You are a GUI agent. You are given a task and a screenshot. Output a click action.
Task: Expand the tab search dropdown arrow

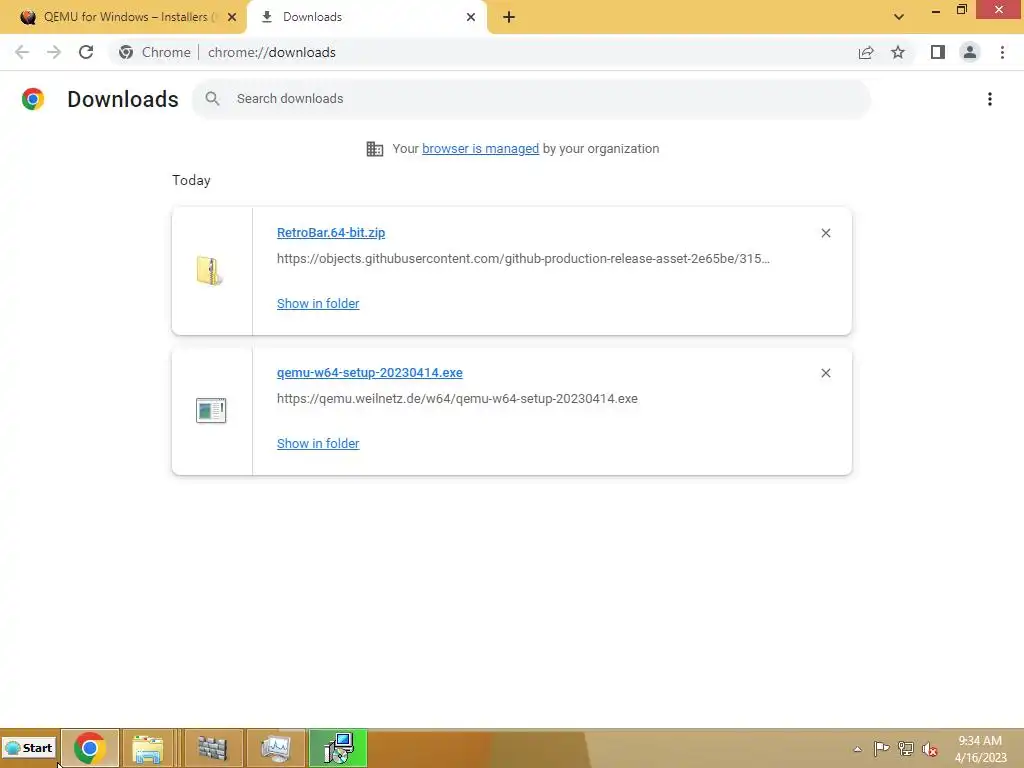pos(899,17)
